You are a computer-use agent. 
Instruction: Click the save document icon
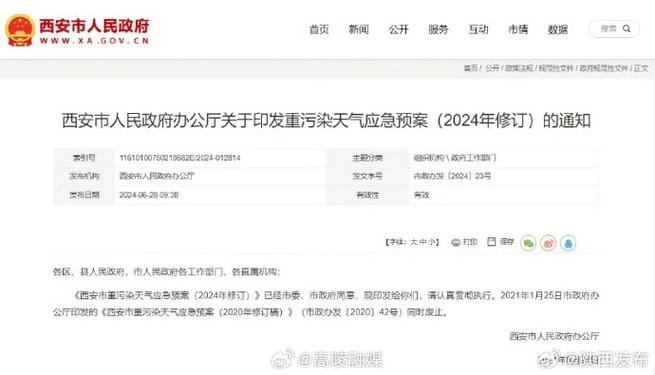[492, 241]
